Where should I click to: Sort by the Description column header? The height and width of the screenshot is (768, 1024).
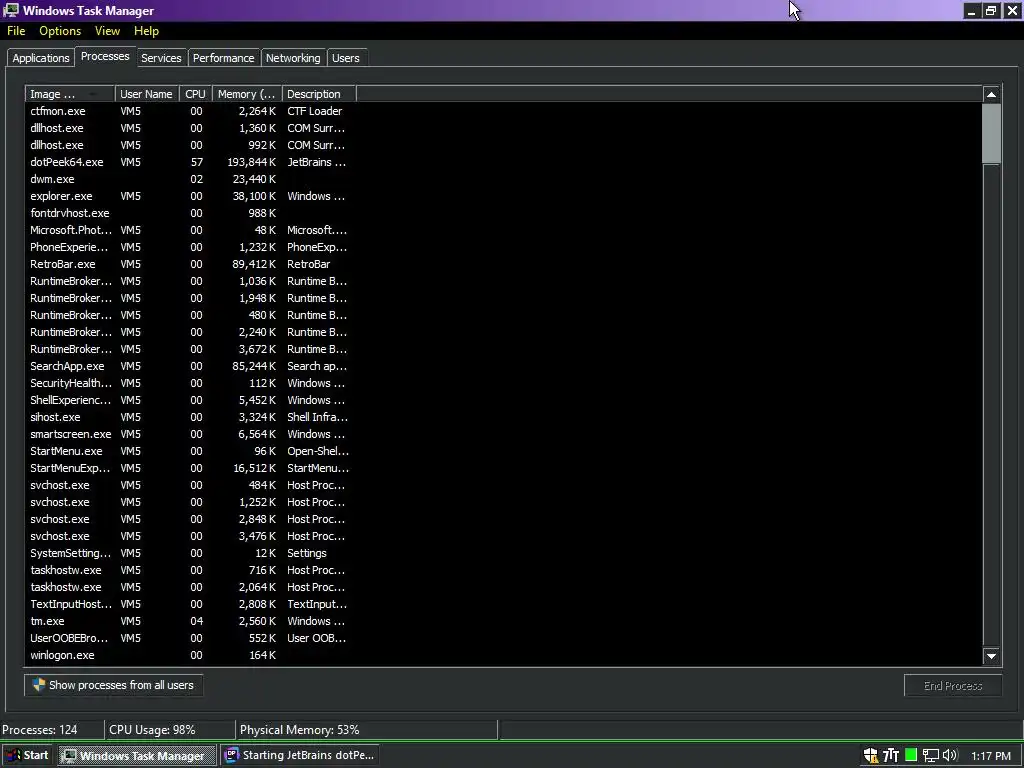(319, 94)
